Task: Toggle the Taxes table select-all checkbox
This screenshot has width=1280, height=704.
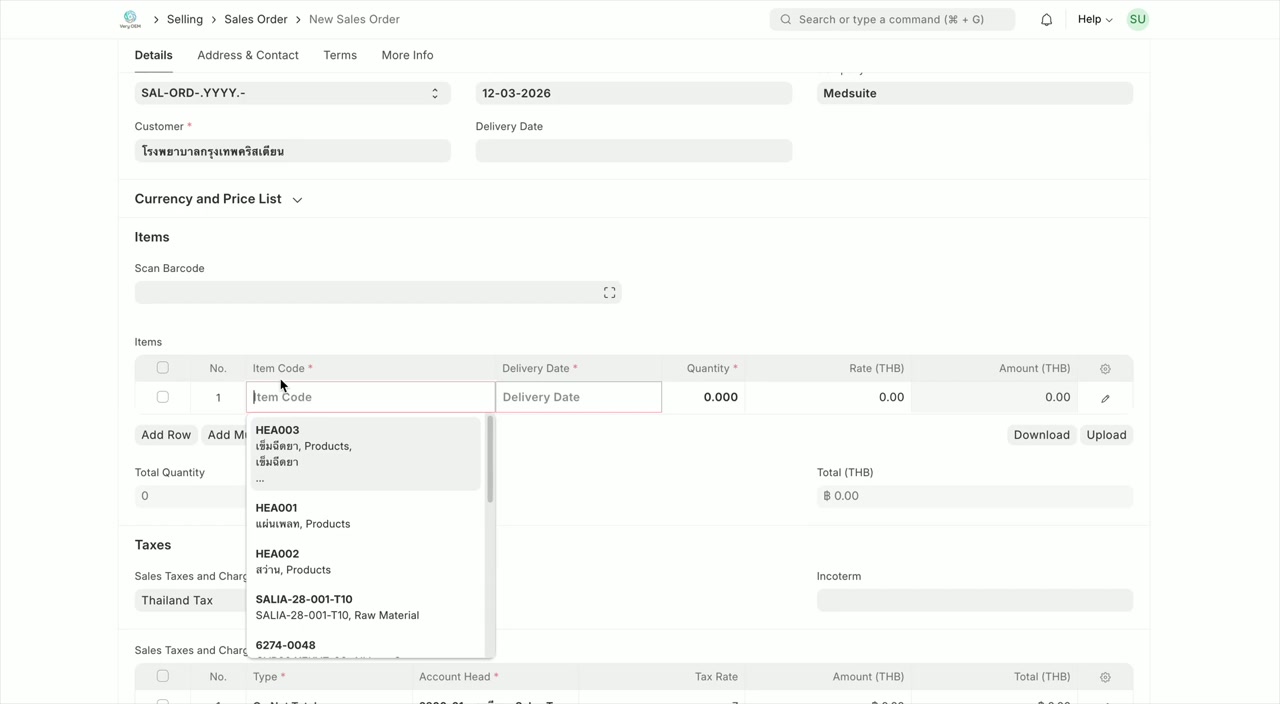Action: (x=162, y=676)
